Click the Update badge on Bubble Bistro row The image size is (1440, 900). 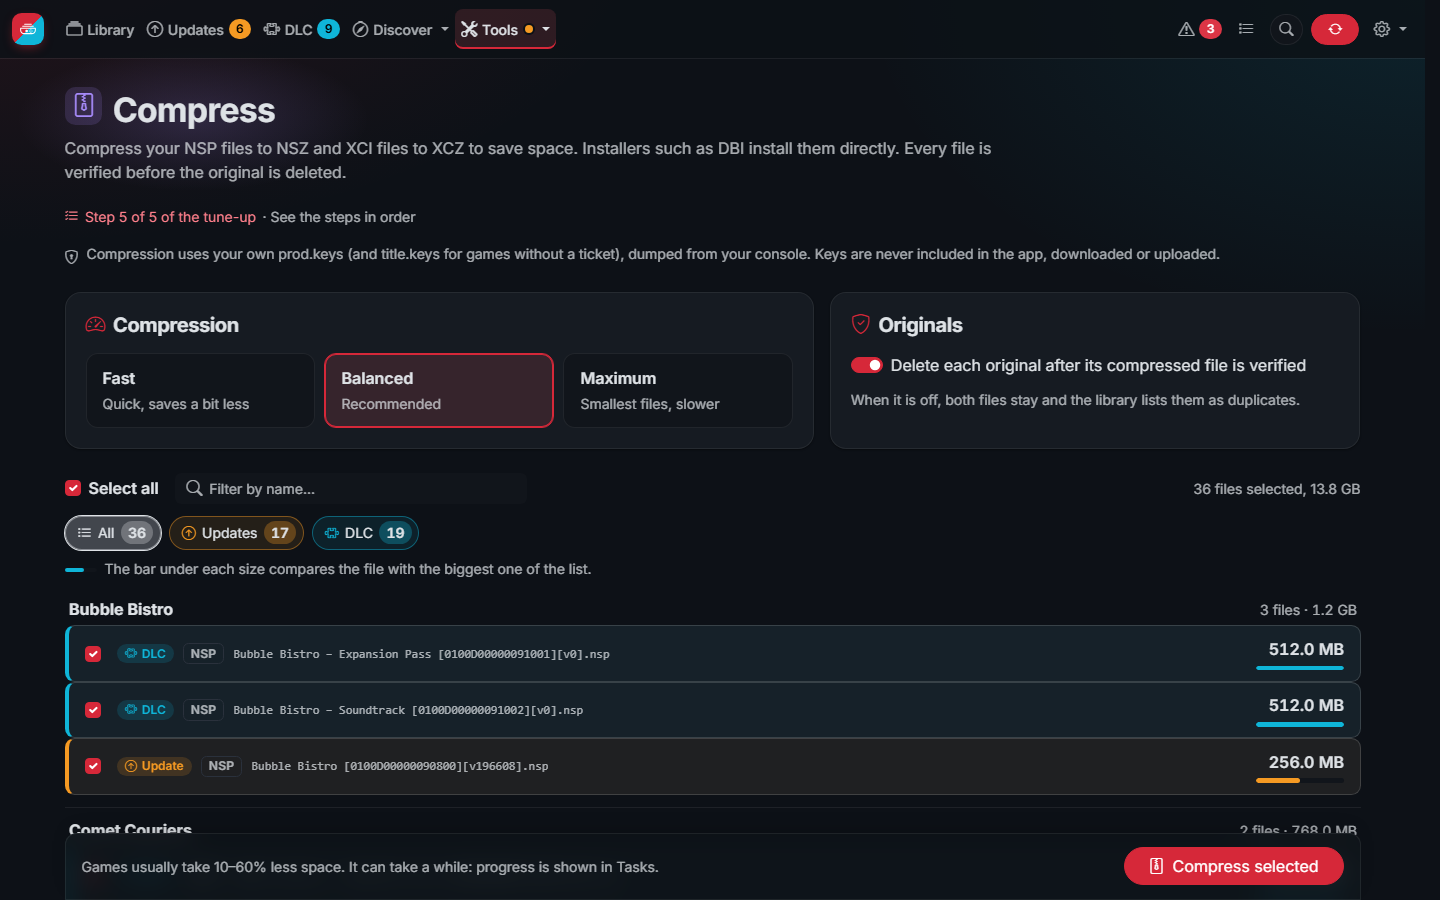point(155,766)
